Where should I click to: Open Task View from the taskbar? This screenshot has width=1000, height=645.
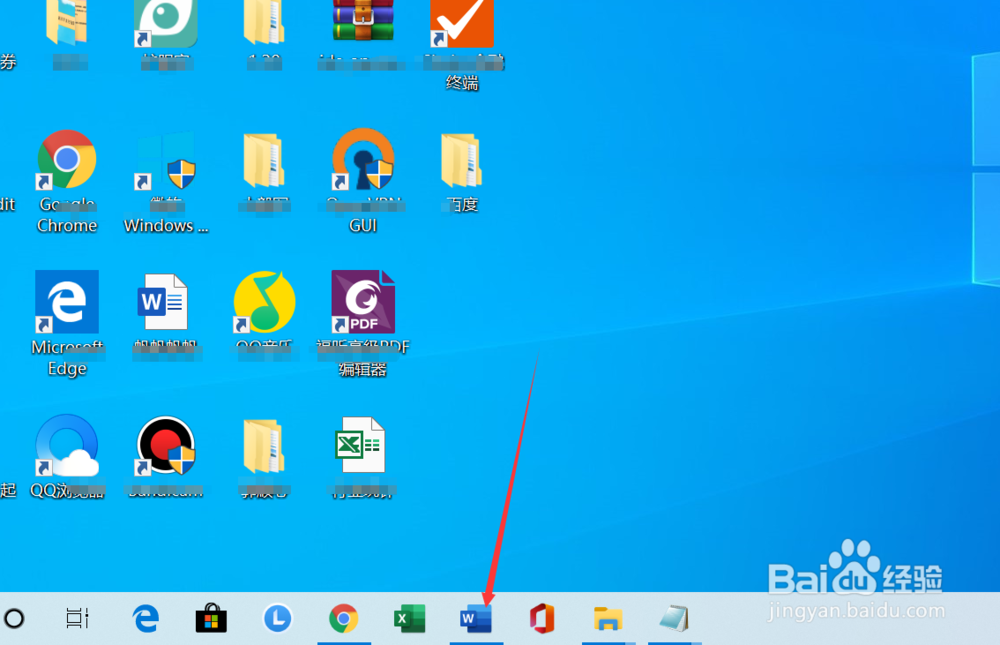[78, 618]
